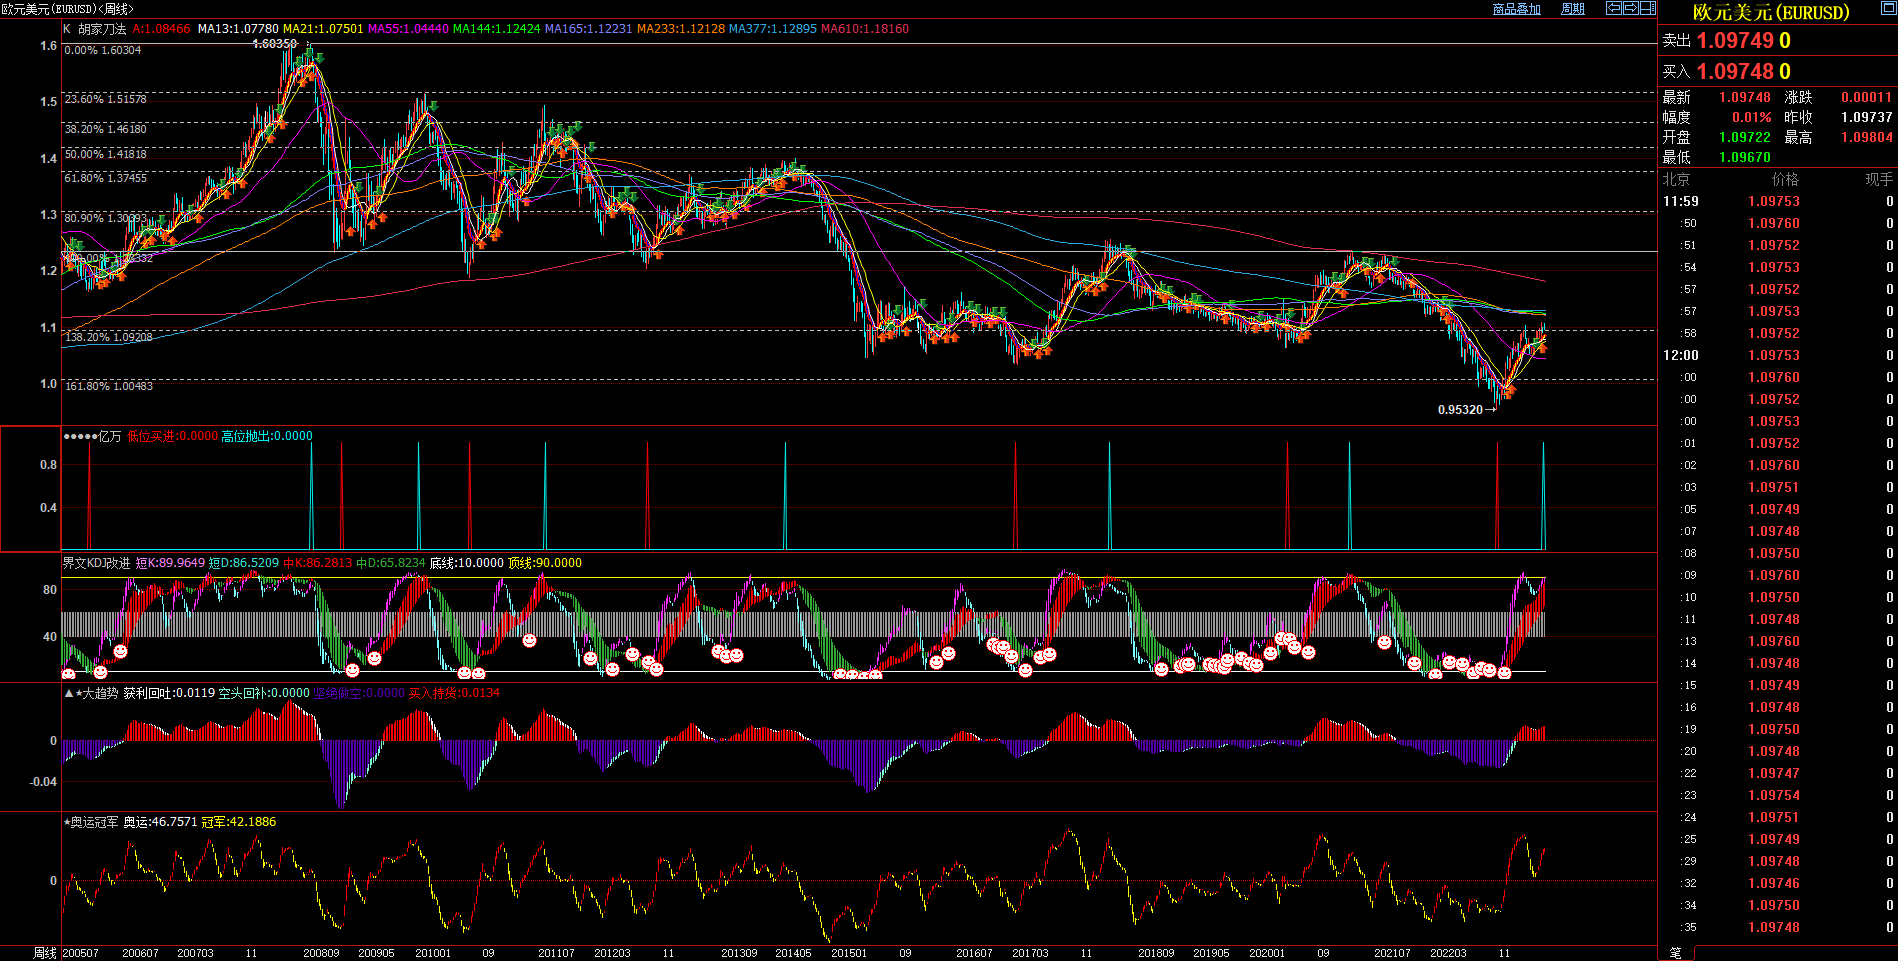Click the MA21:1.07501 moving average label

323,29
